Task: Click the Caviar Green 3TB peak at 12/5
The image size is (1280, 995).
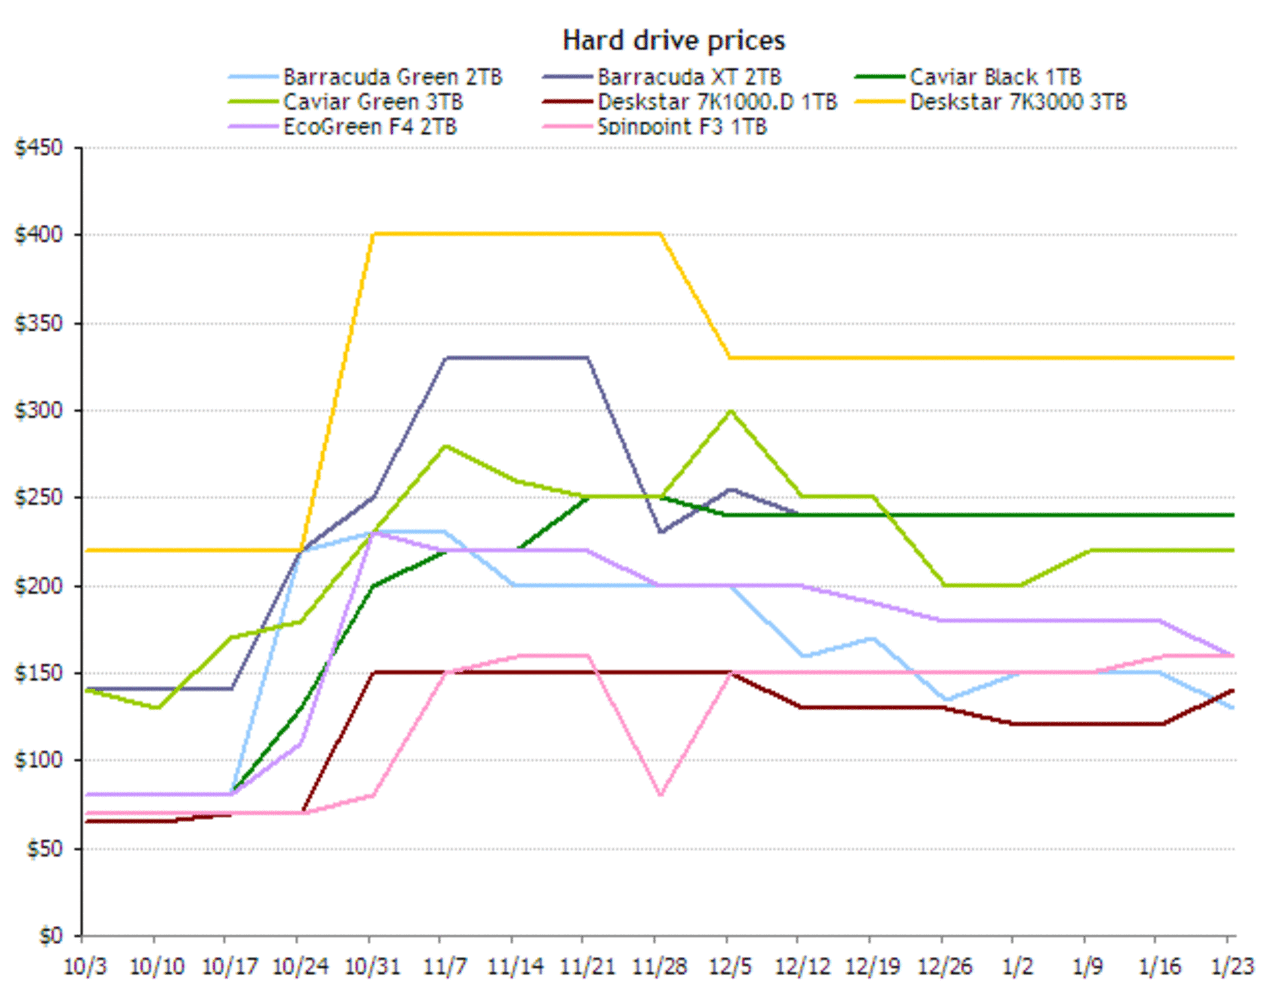Action: click(x=731, y=410)
